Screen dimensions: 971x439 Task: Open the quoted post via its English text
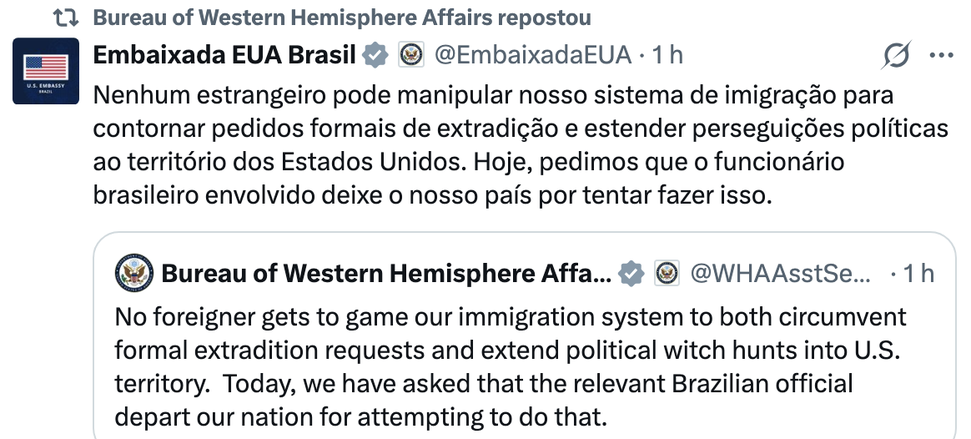510,366
